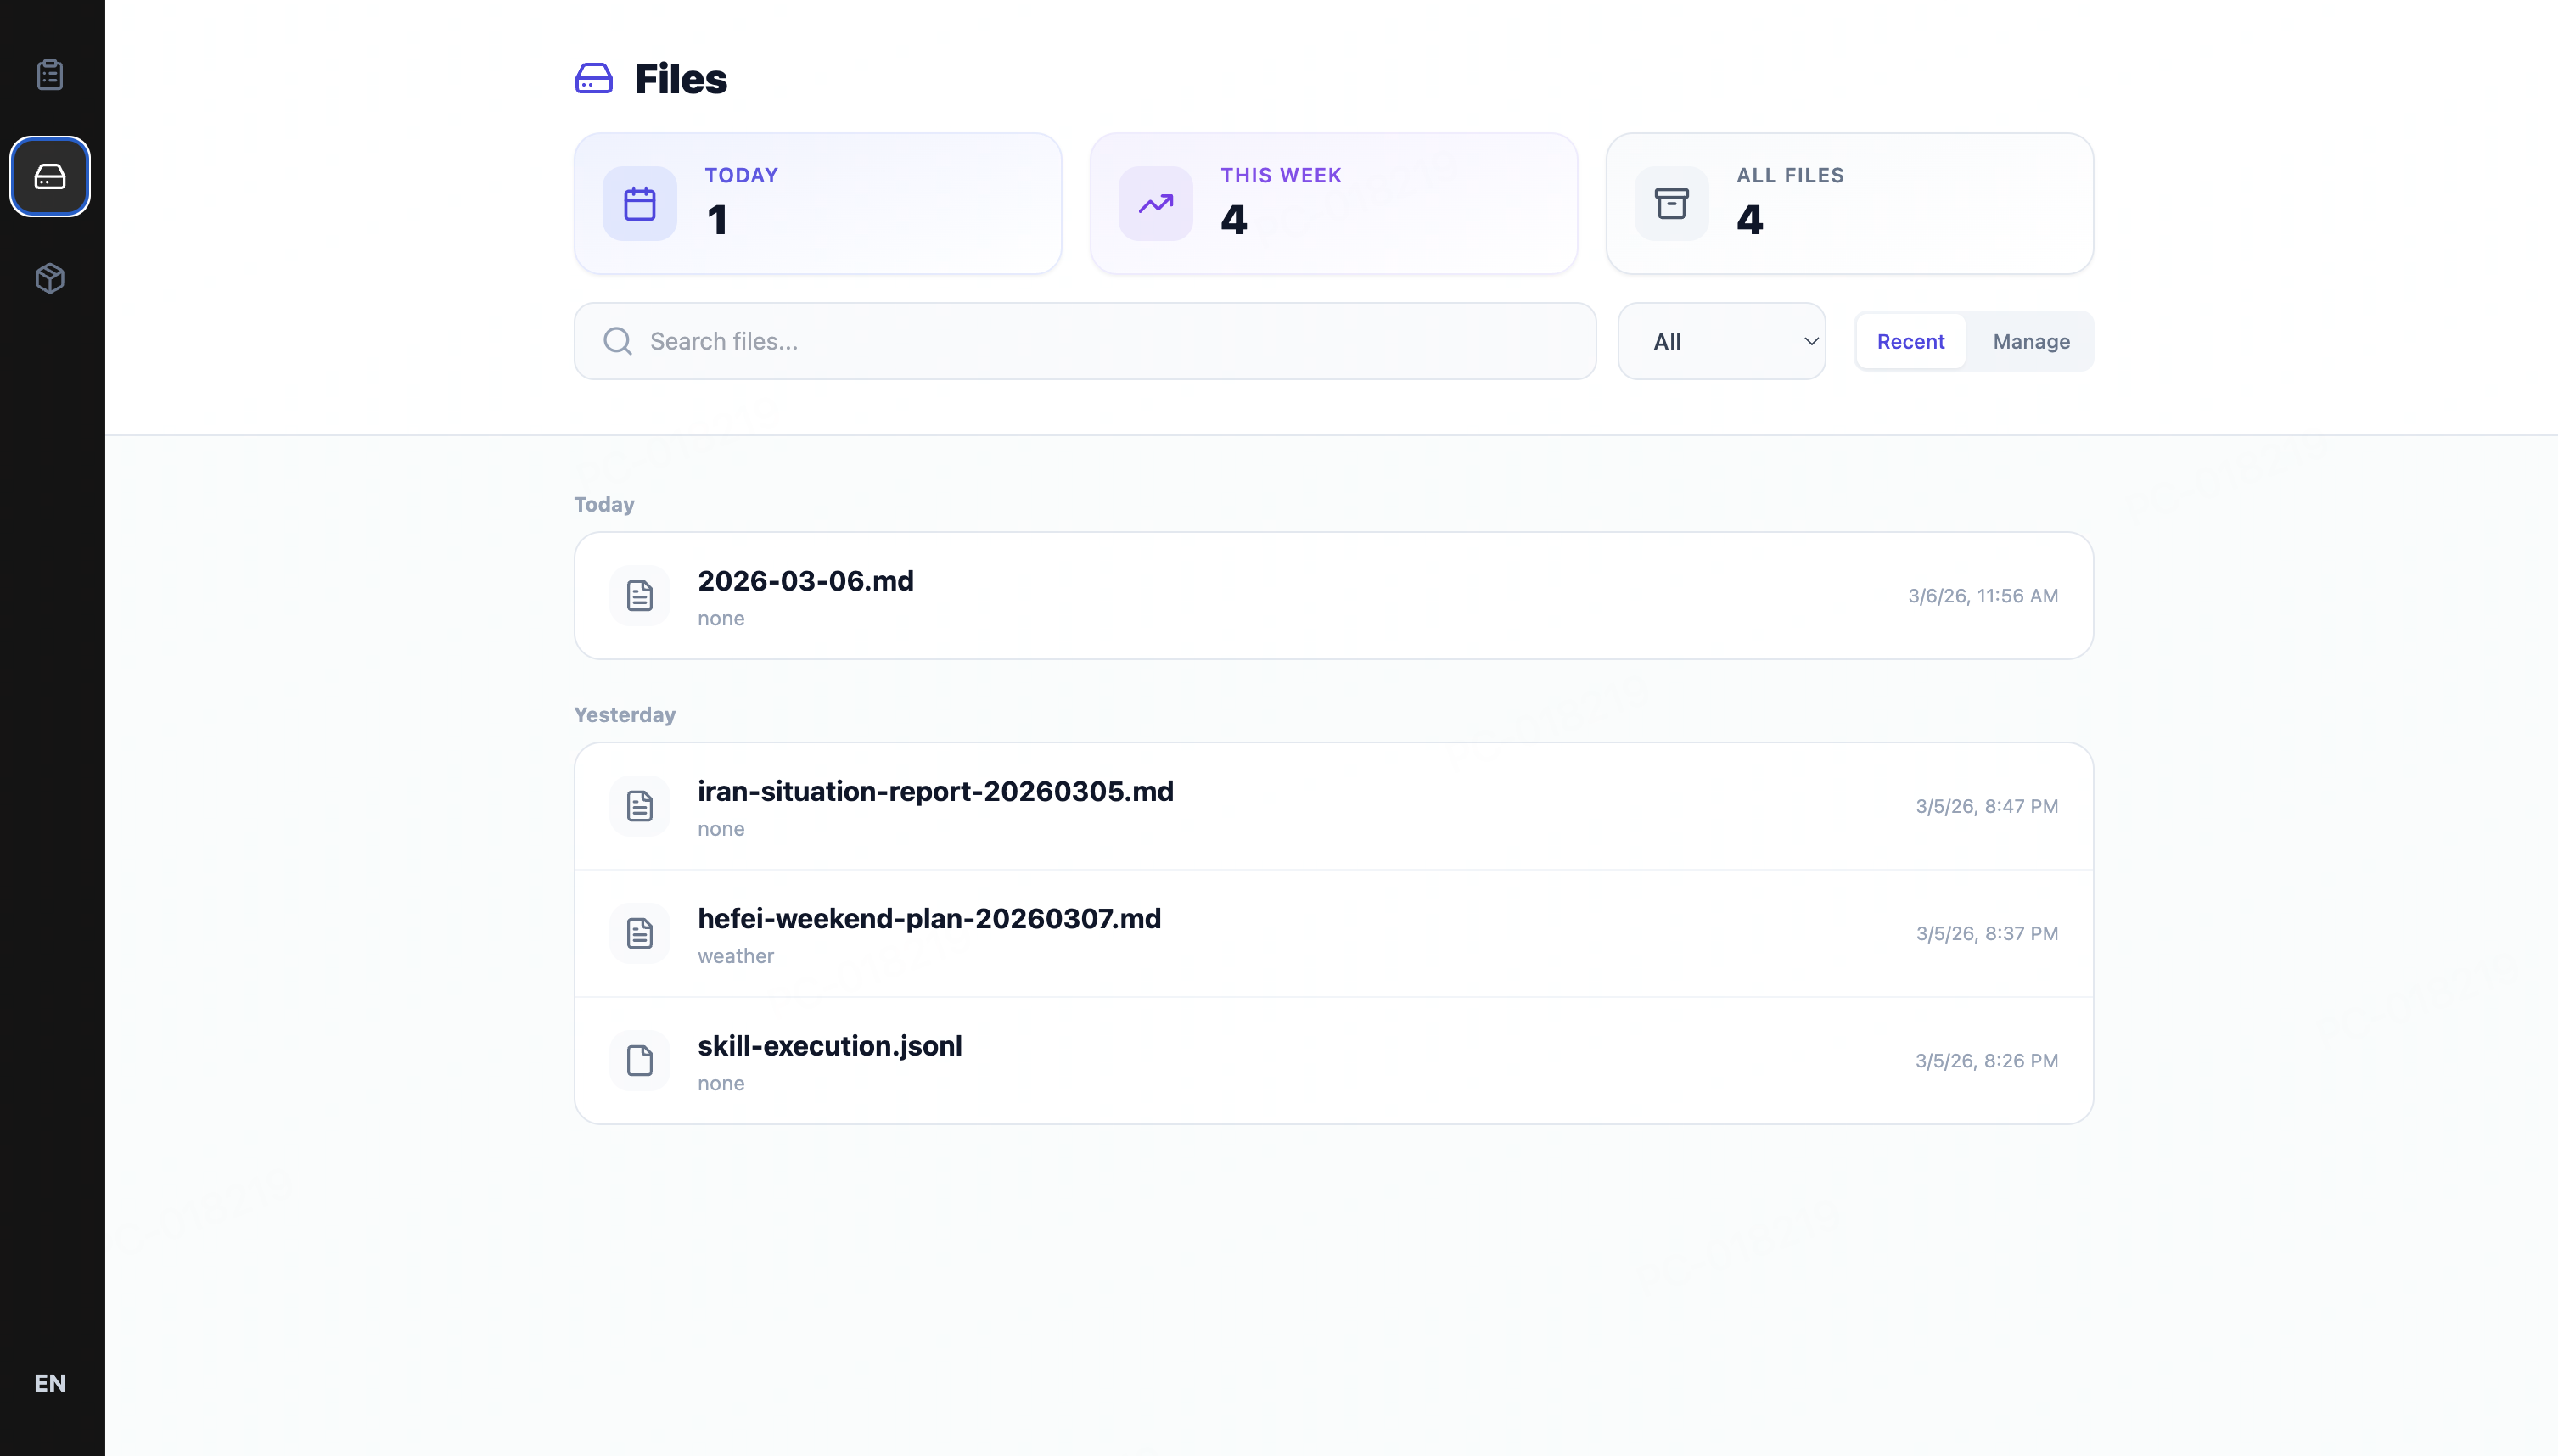Image resolution: width=2558 pixels, height=1456 pixels.
Task: Click the document icon beside skill-execution.jsonl
Action: (640, 1060)
